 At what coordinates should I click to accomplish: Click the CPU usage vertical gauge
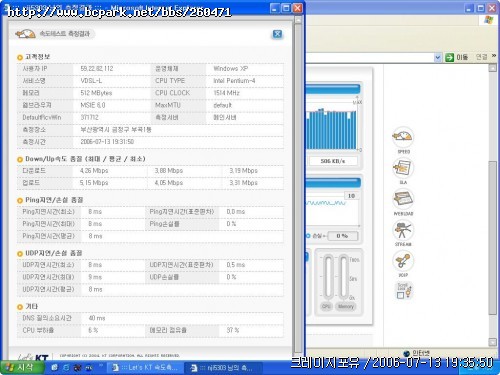tap(328, 277)
